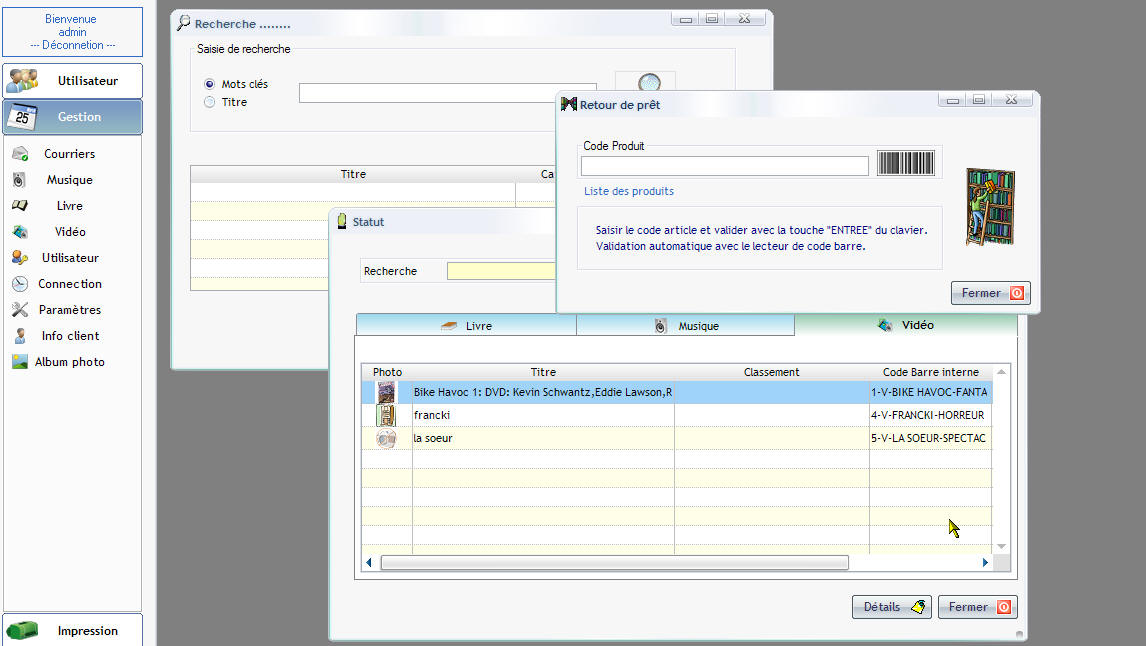Select the Livre sidebar item
Image resolution: width=1146 pixels, height=646 pixels.
(x=69, y=206)
